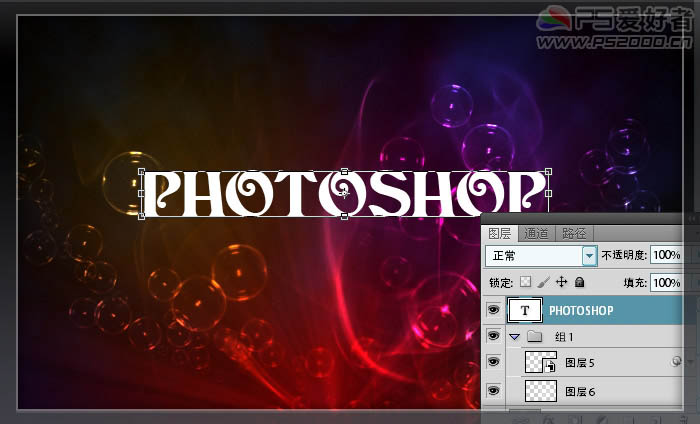Collapse the 组 1 group triangle
The width and height of the screenshot is (700, 424).
tap(513, 337)
